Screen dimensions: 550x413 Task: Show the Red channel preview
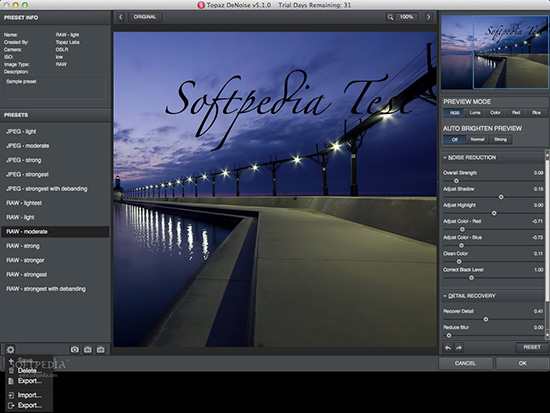(516, 113)
